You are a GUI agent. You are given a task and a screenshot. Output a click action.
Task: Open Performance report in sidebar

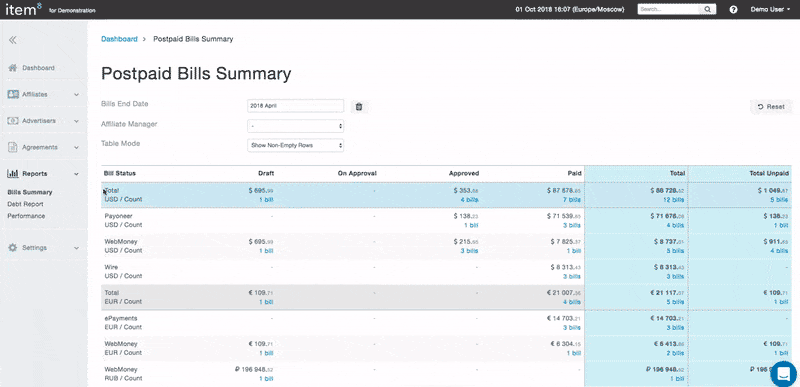pyautogui.click(x=26, y=216)
